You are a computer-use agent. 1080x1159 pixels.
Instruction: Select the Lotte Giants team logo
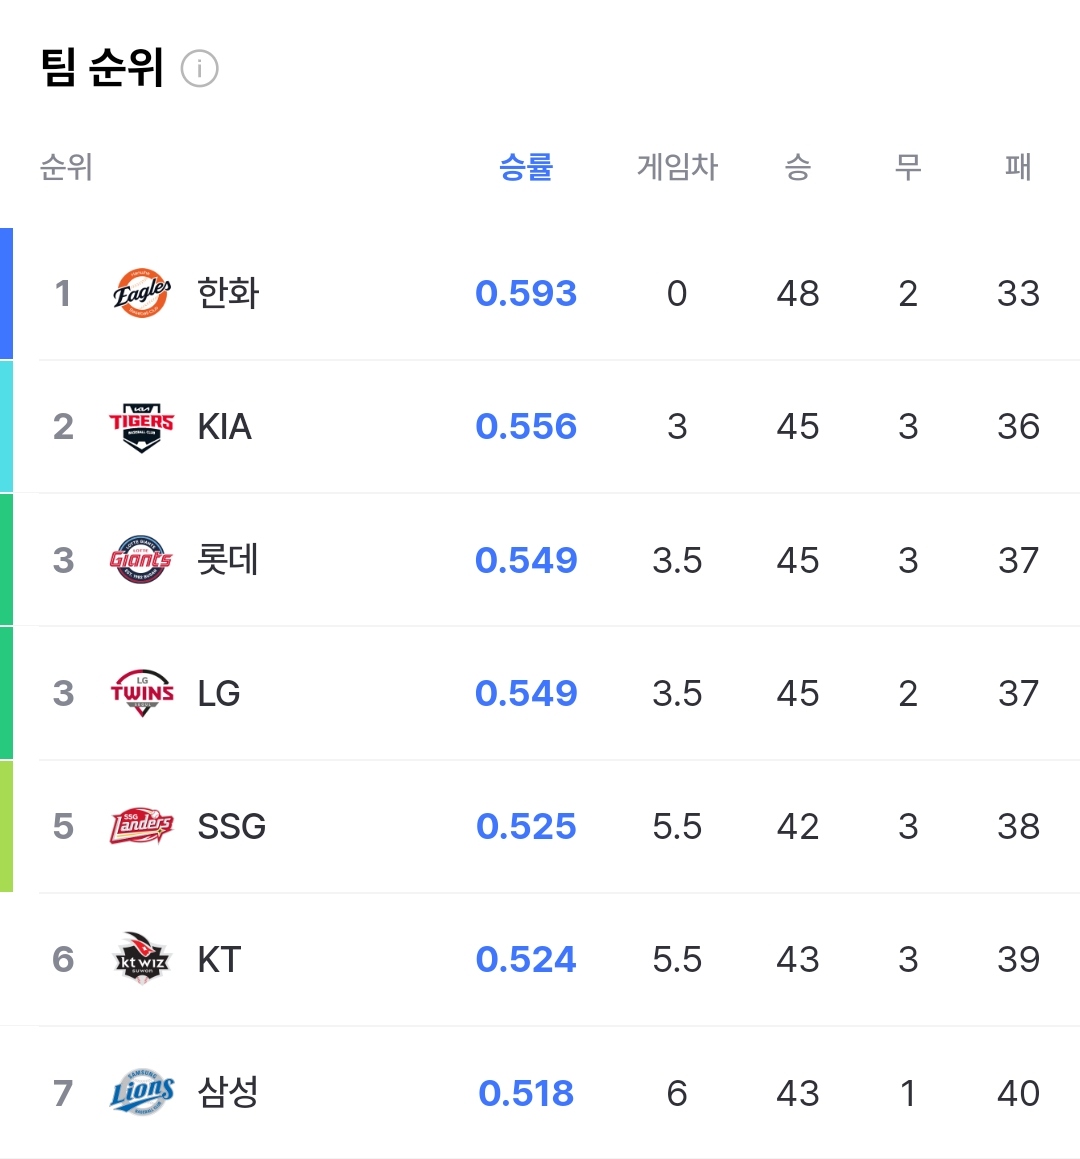click(141, 560)
